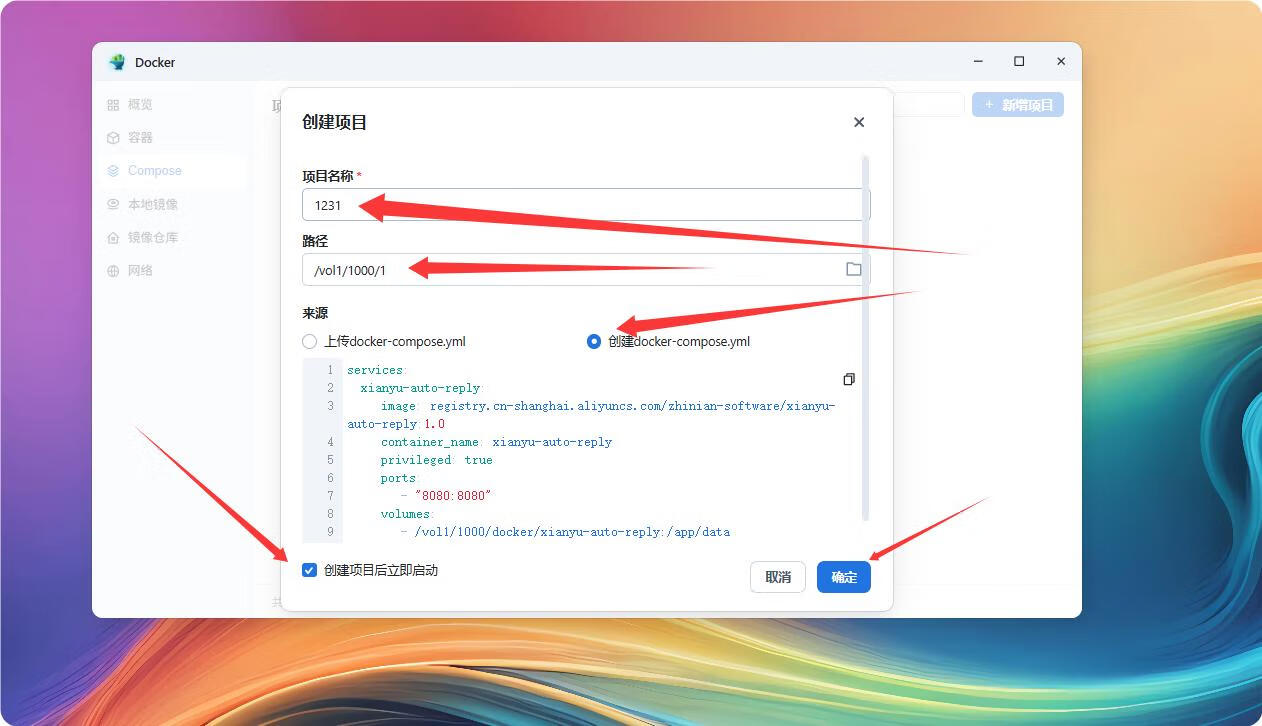Open 本地镜像 local images sidebar item
The height and width of the screenshot is (726, 1262).
[x=153, y=204]
